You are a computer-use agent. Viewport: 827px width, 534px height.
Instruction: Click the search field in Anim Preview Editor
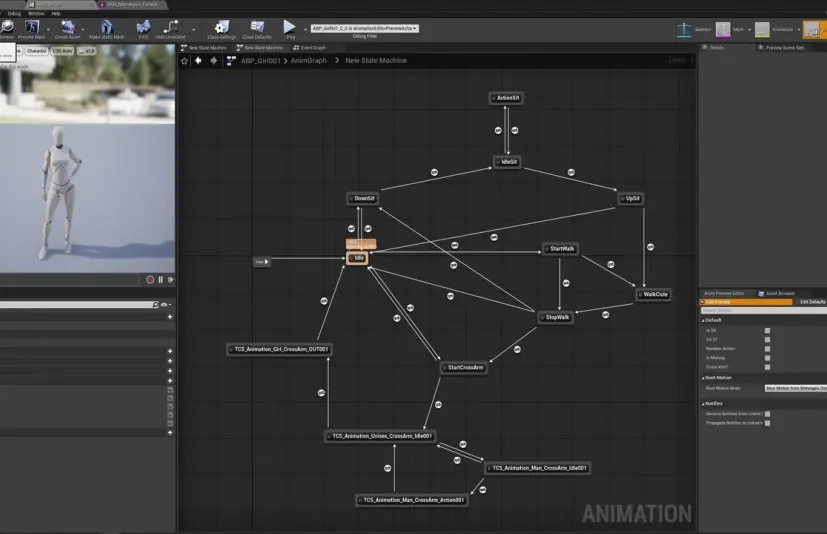click(x=763, y=310)
